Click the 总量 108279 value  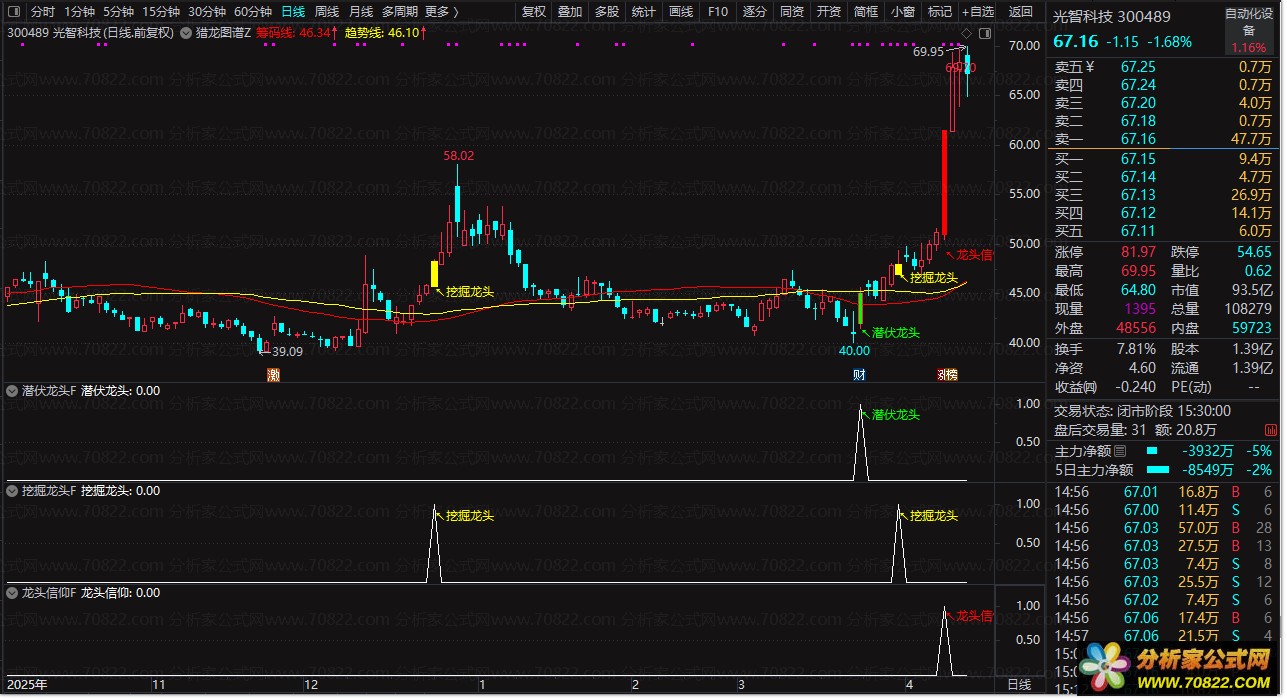(1246, 310)
